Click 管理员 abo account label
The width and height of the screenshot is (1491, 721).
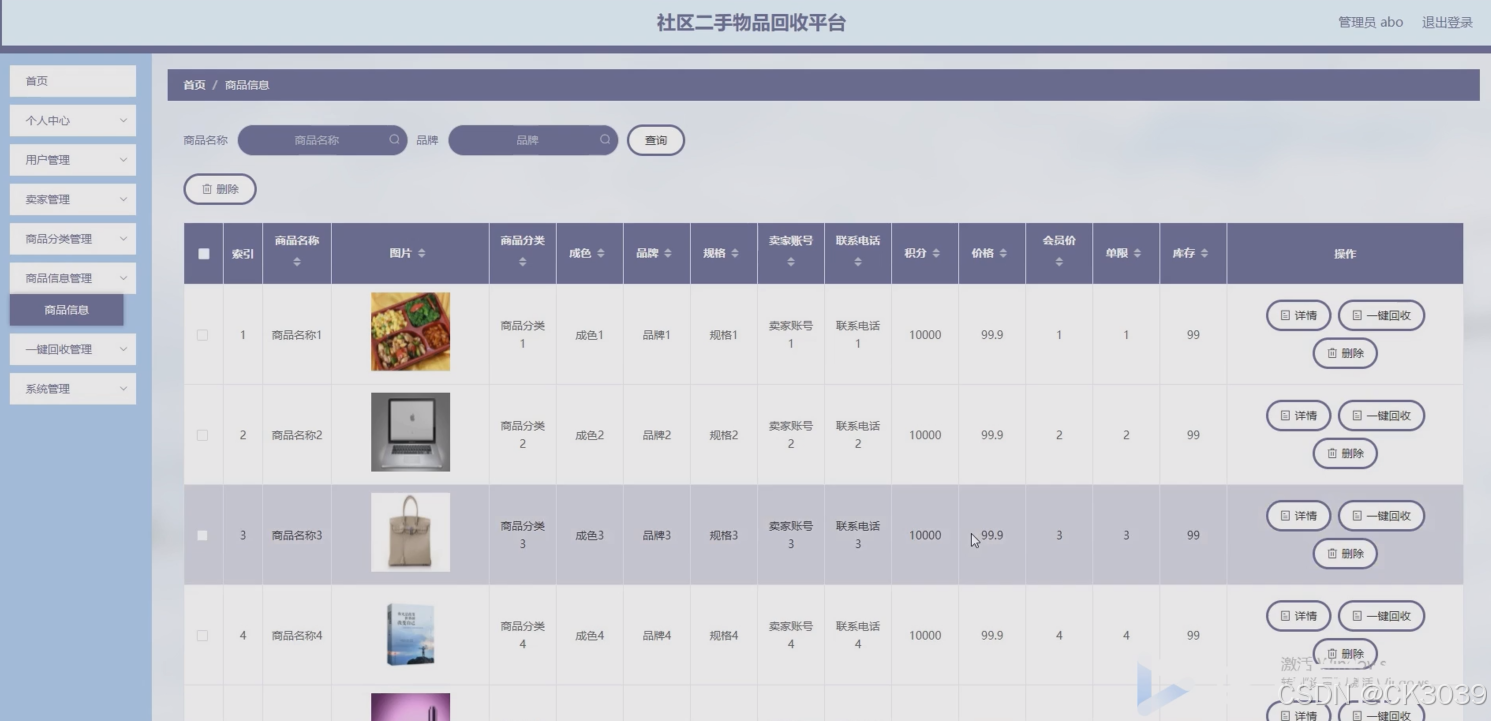pos(1370,22)
